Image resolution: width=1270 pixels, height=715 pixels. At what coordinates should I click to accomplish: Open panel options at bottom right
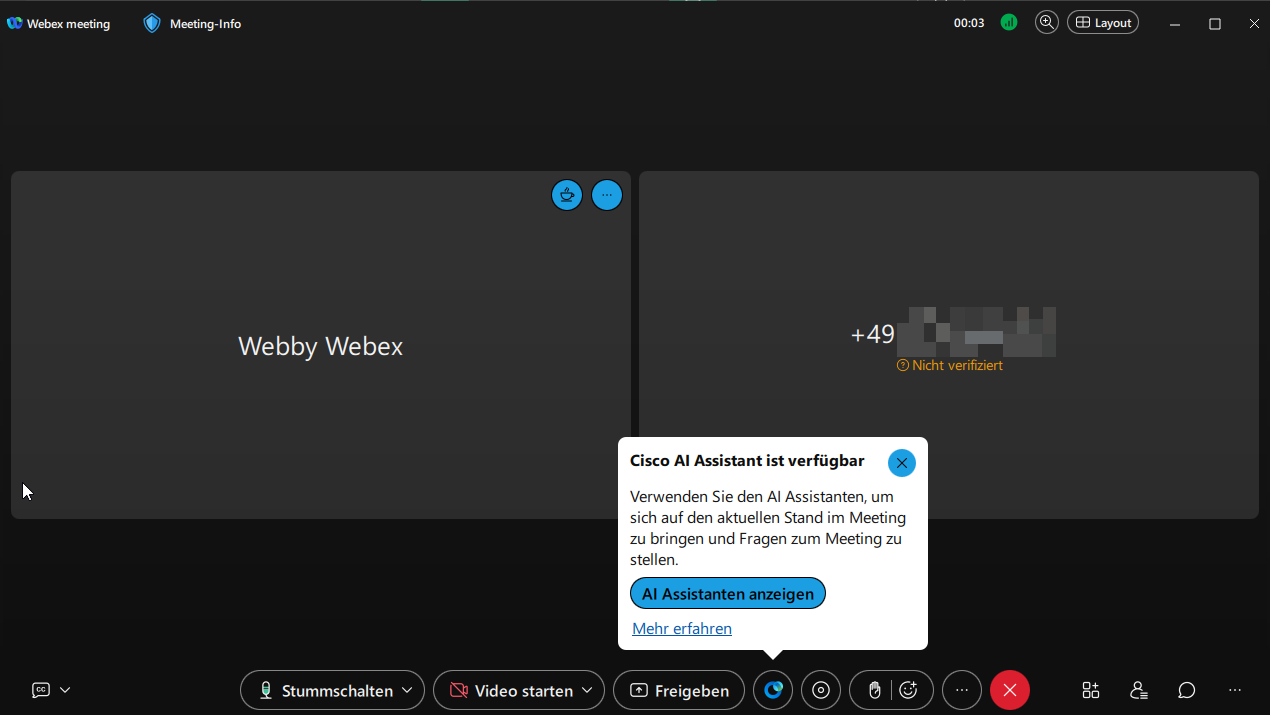point(1235,690)
